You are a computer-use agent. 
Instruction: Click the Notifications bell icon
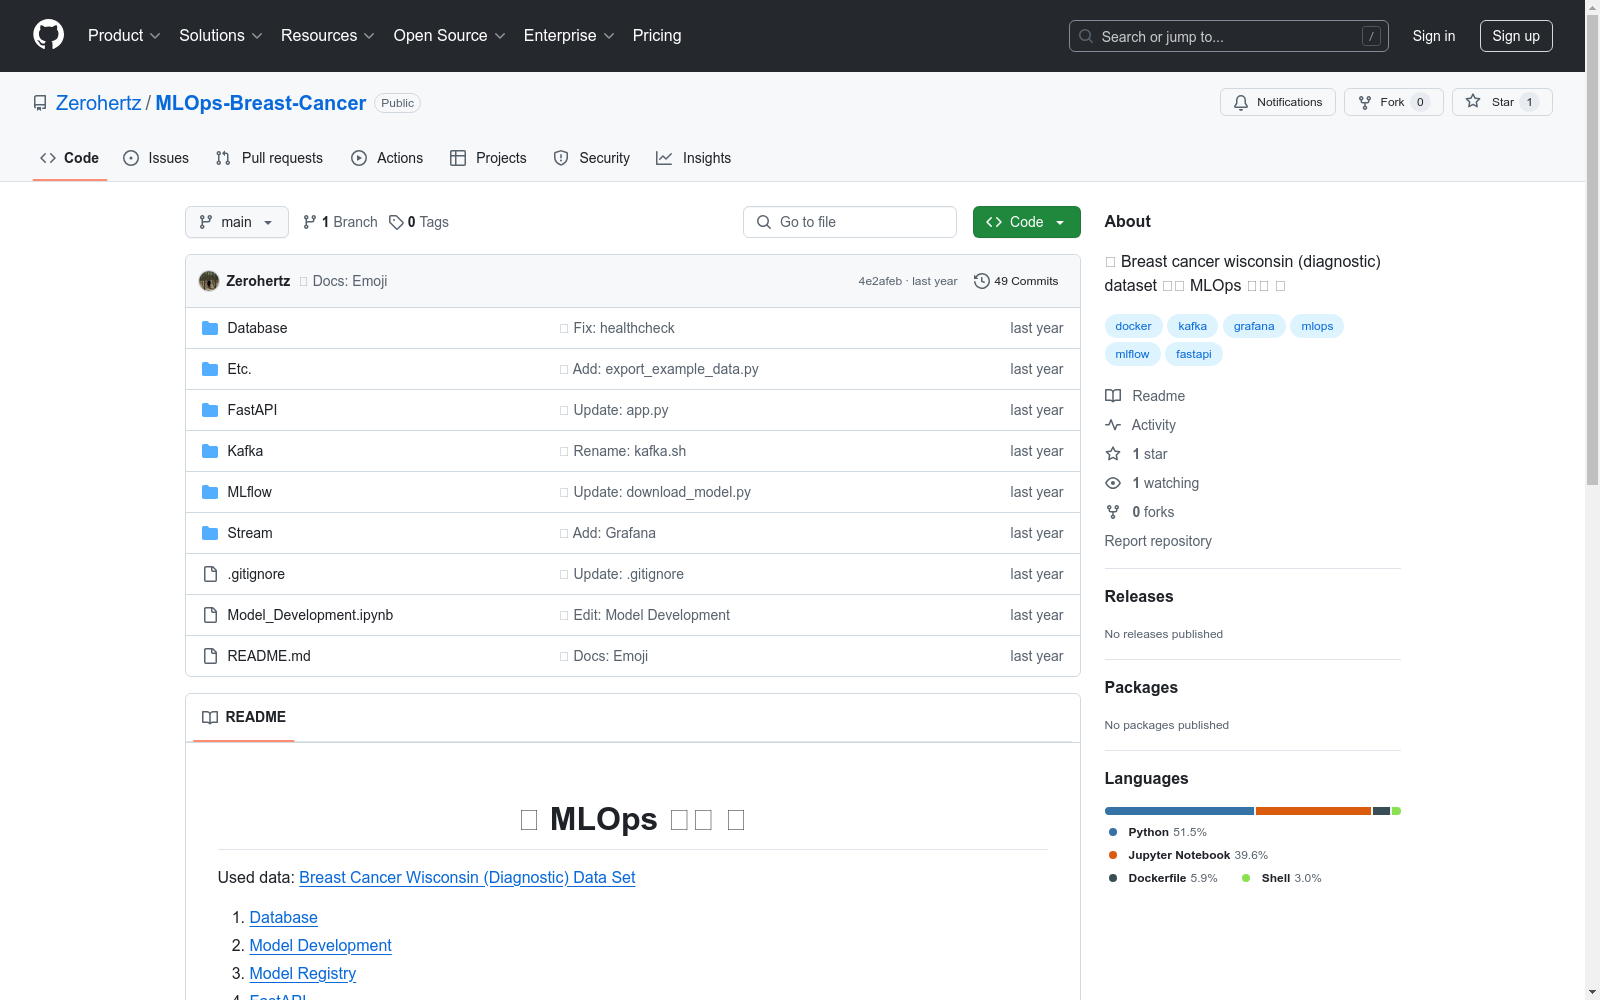point(1241,102)
